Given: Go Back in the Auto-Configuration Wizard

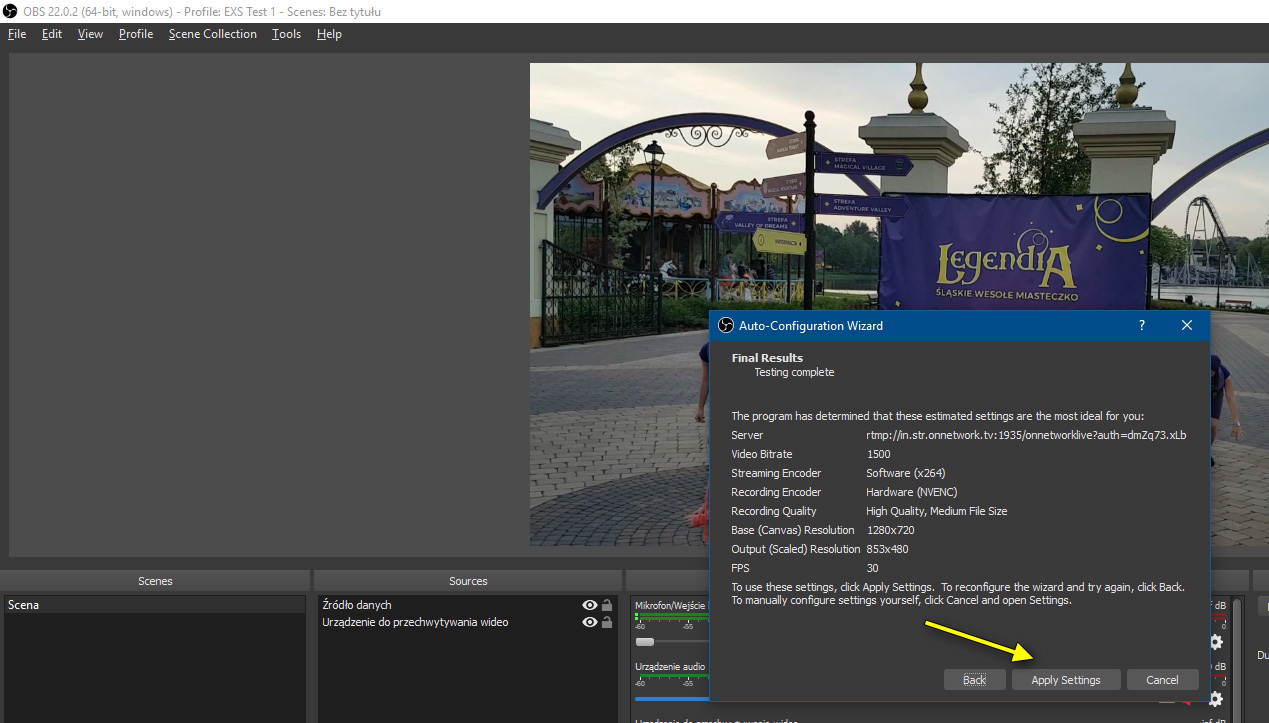Looking at the screenshot, I should click(975, 680).
